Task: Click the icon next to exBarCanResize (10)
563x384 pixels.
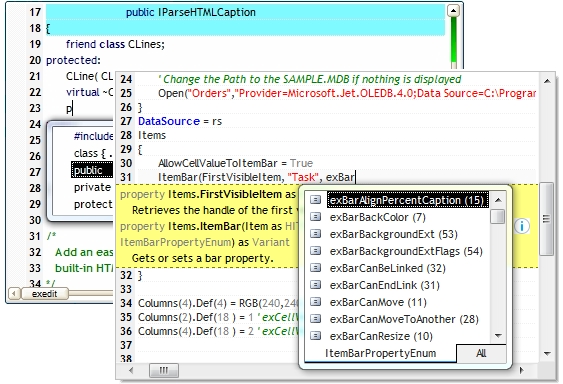Action: pos(315,336)
